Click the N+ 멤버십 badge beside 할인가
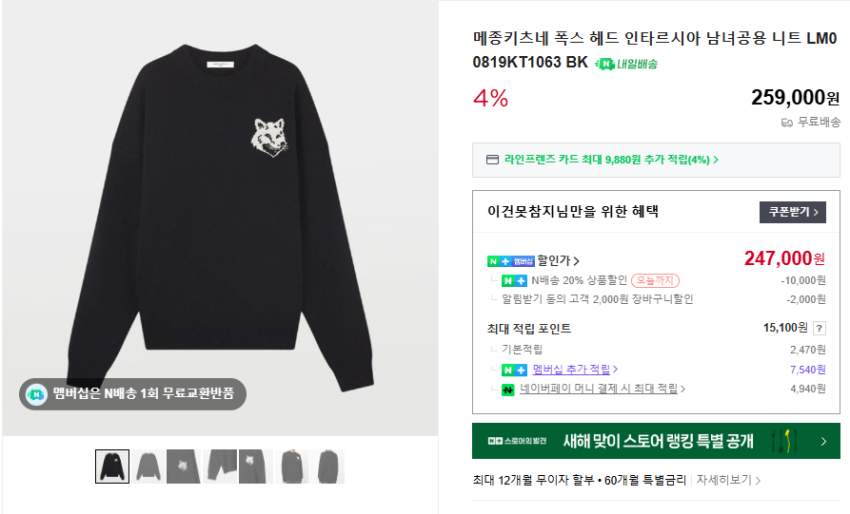Screen dimensions: 850x514 (511, 261)
